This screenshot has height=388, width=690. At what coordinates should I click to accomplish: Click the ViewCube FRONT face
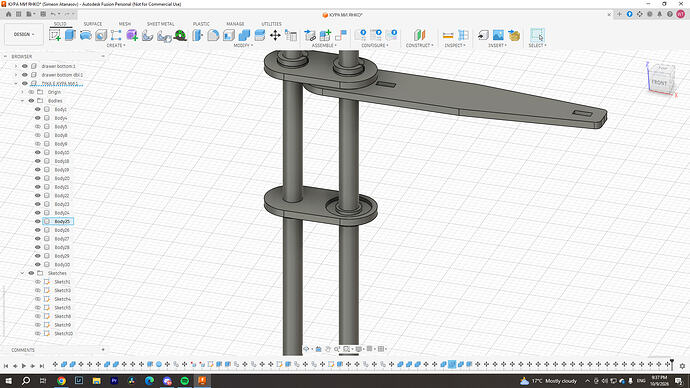click(659, 83)
